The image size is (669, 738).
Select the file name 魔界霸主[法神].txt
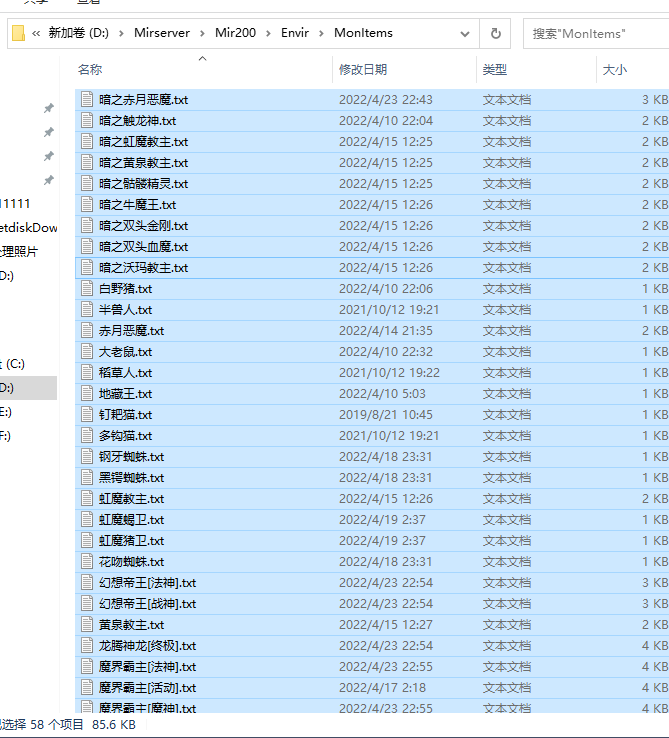(x=147, y=667)
